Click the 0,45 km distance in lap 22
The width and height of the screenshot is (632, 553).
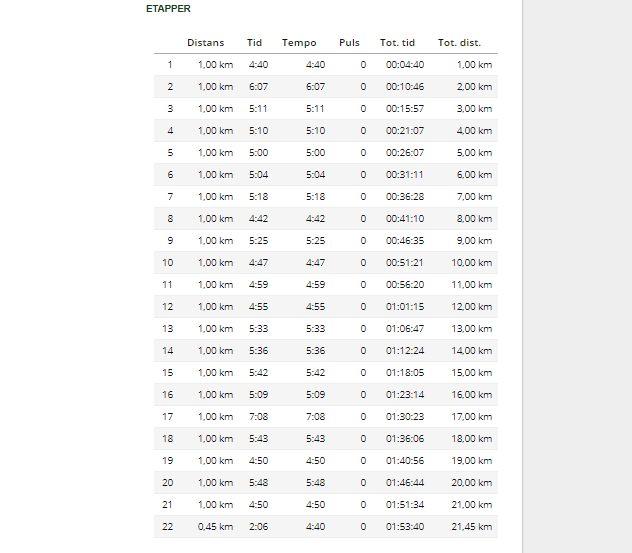215,527
